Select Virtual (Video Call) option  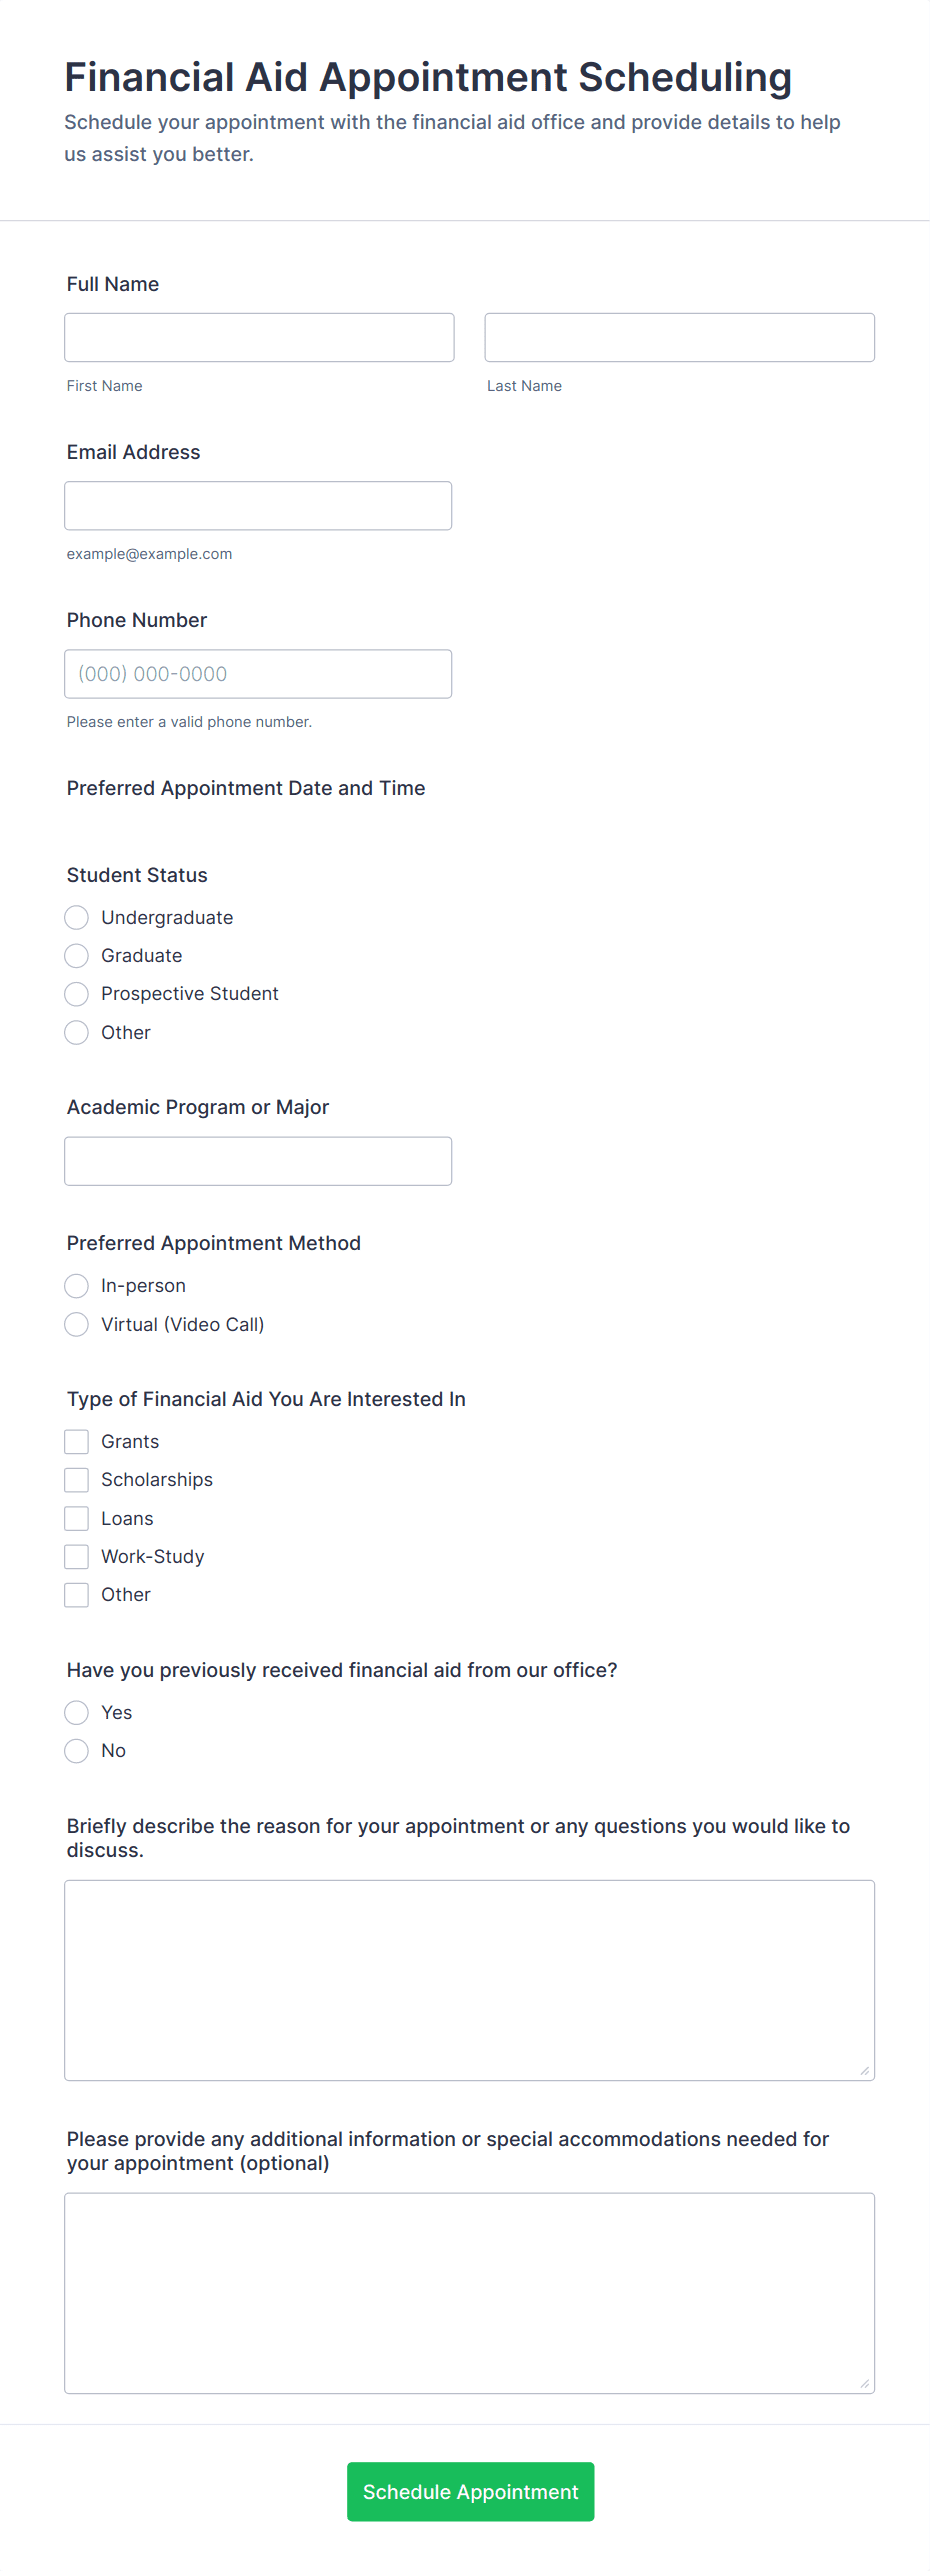pyautogui.click(x=77, y=1325)
